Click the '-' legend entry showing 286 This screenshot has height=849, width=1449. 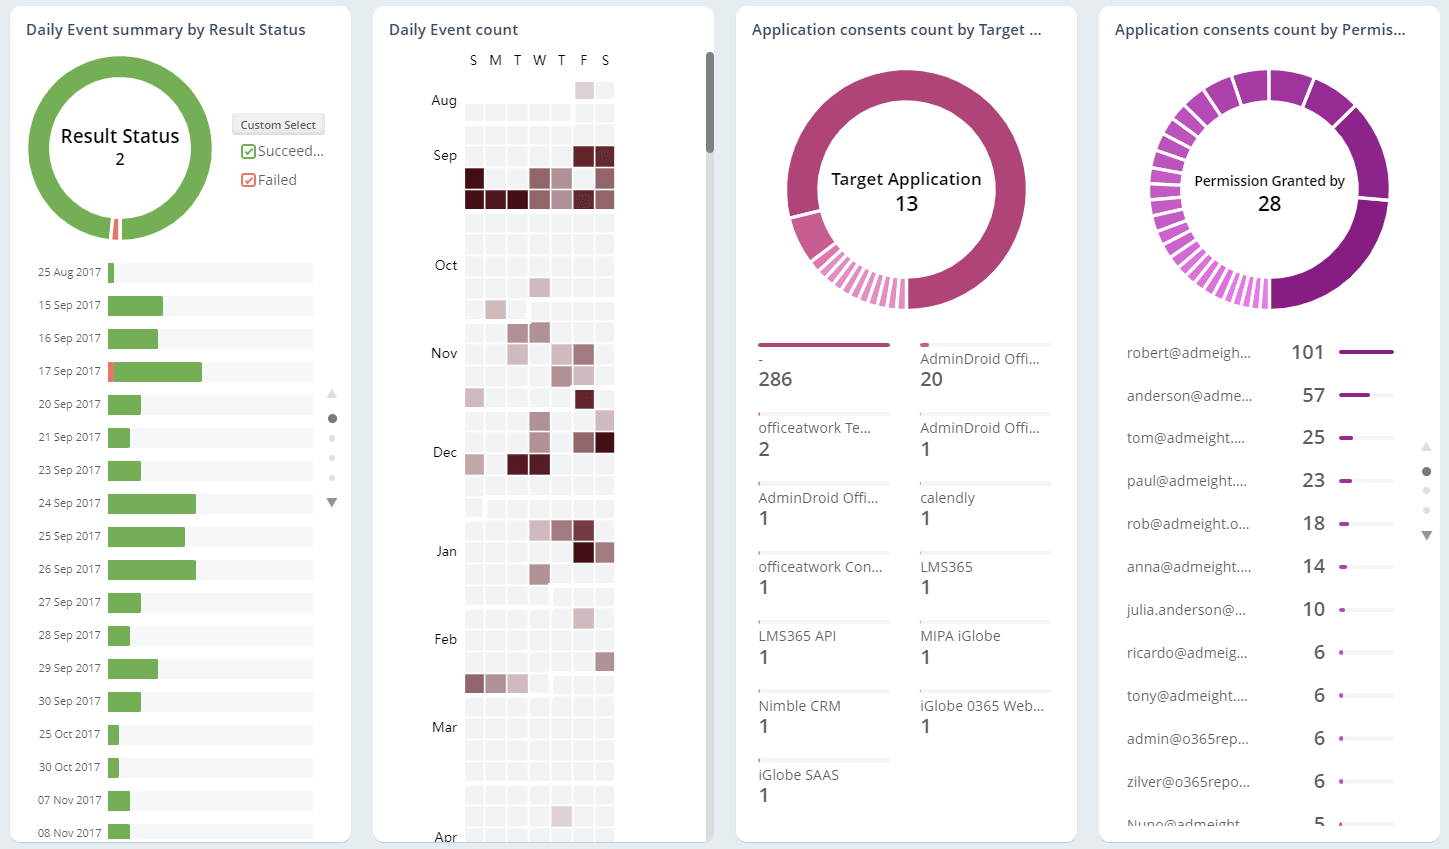coord(761,358)
